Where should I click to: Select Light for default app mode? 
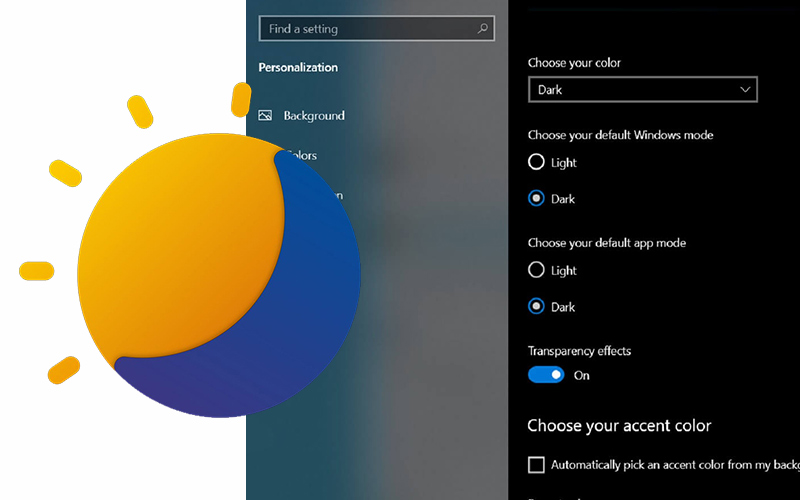536,270
